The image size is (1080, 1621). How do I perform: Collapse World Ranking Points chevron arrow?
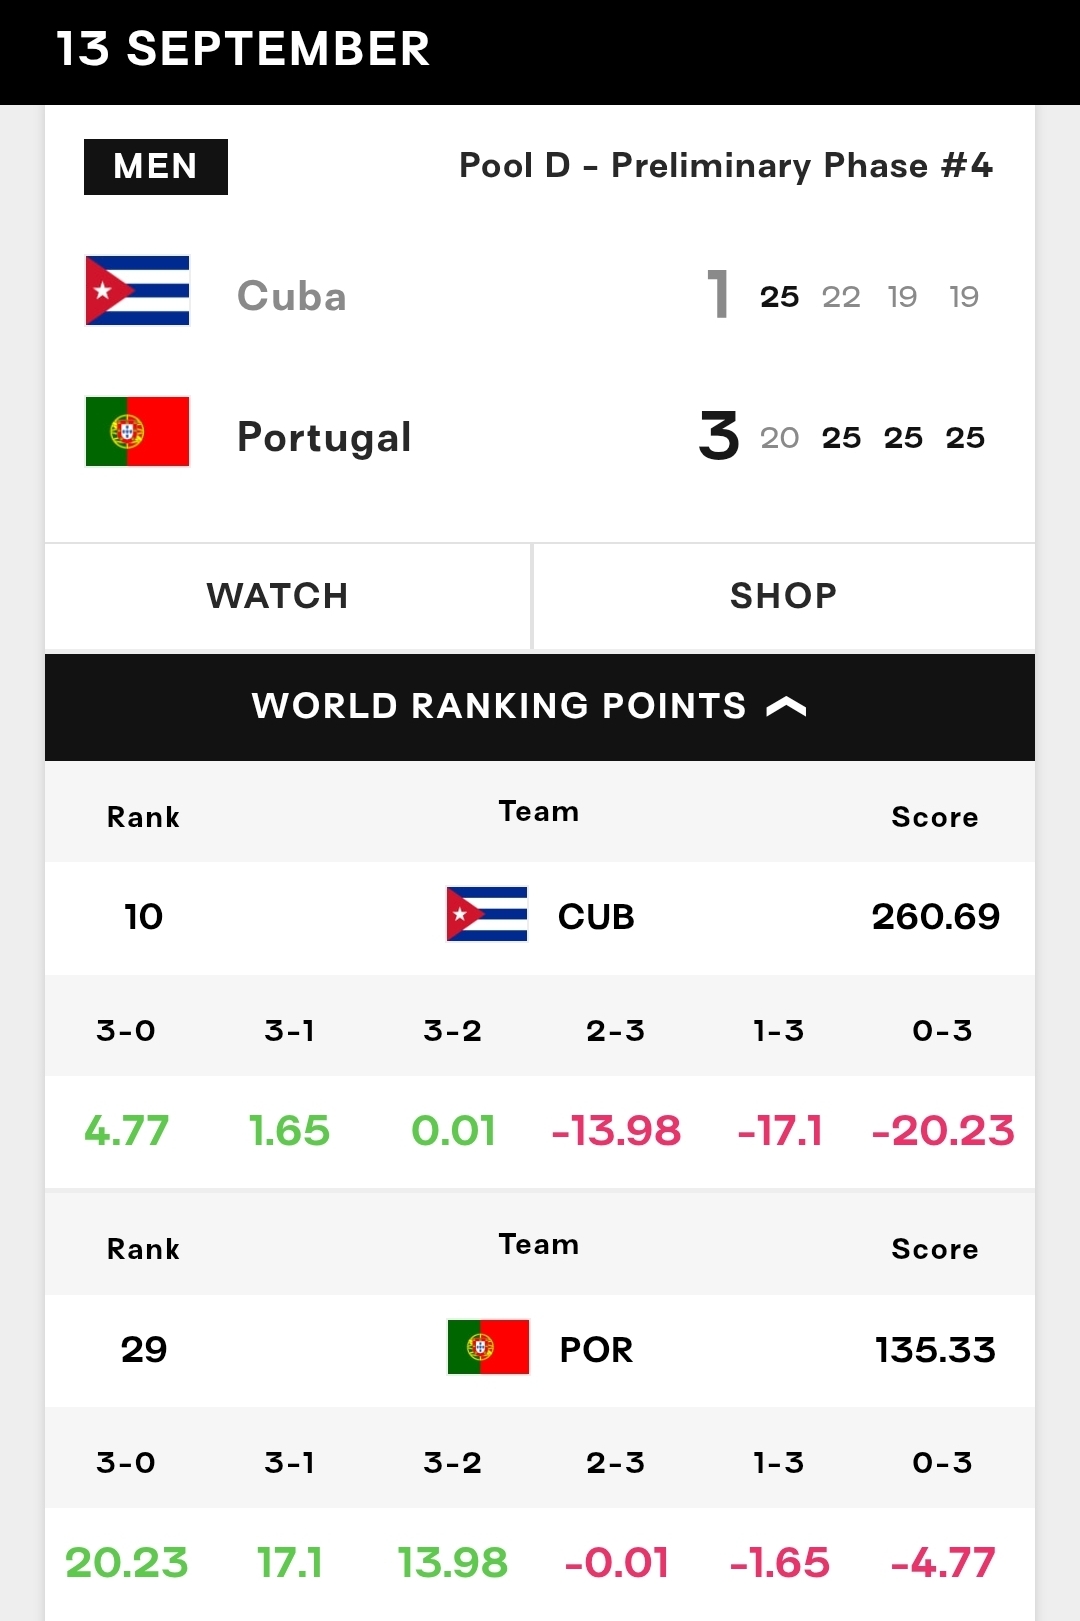(x=786, y=707)
